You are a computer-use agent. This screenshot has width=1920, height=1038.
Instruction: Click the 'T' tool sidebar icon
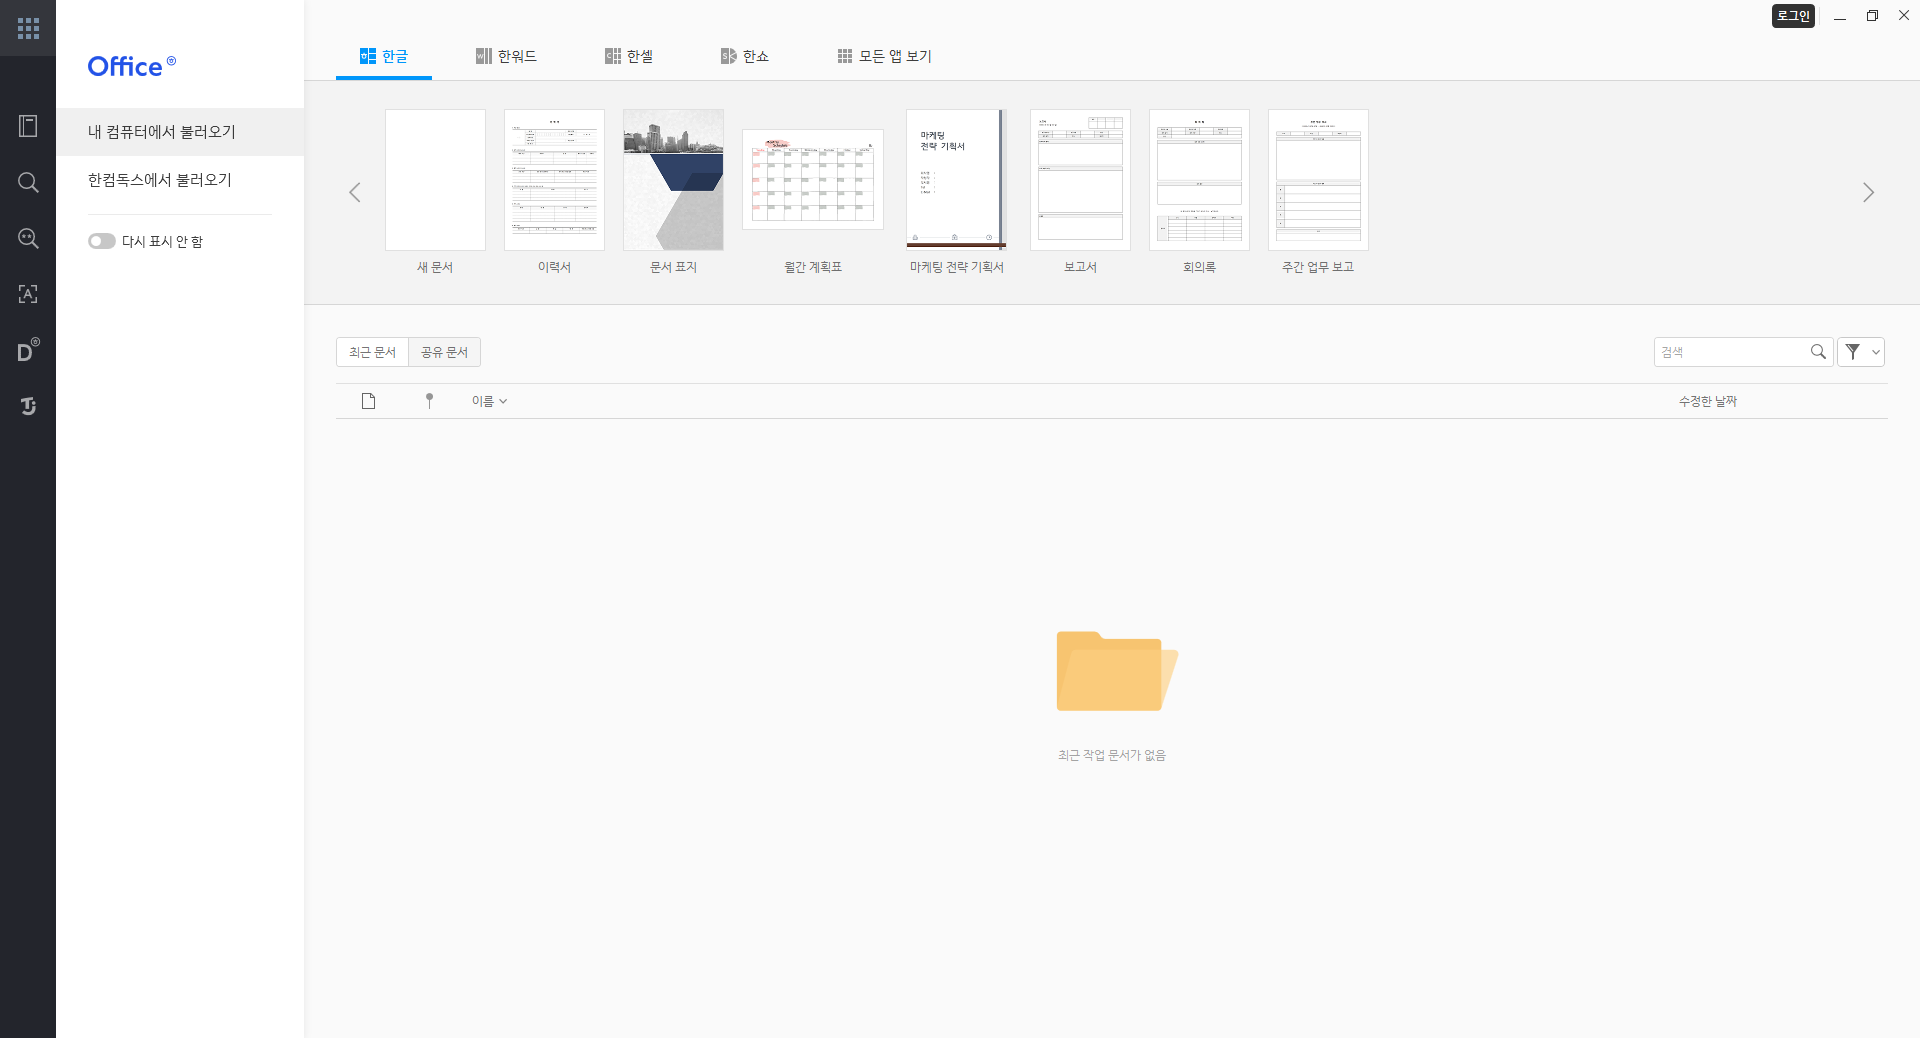(x=28, y=406)
